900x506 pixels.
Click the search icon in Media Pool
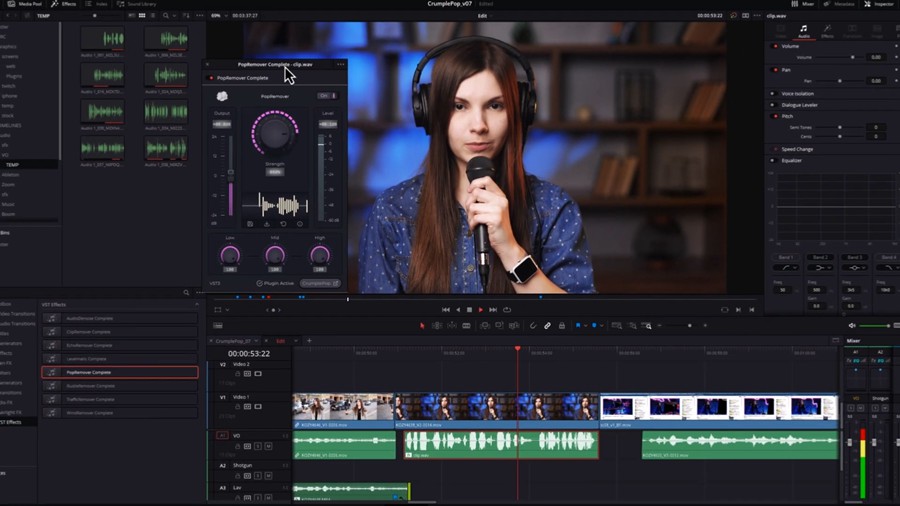pos(165,15)
